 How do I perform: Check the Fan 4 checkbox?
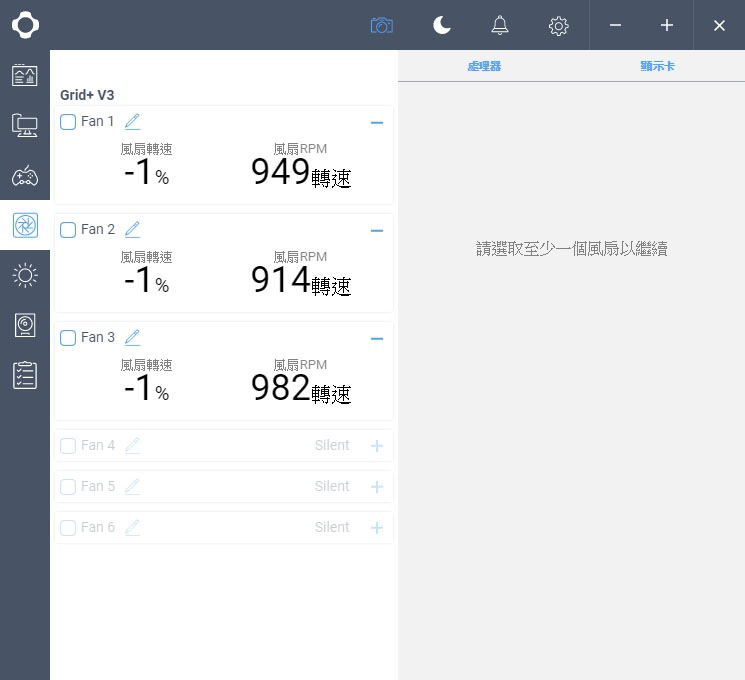pyautogui.click(x=68, y=446)
